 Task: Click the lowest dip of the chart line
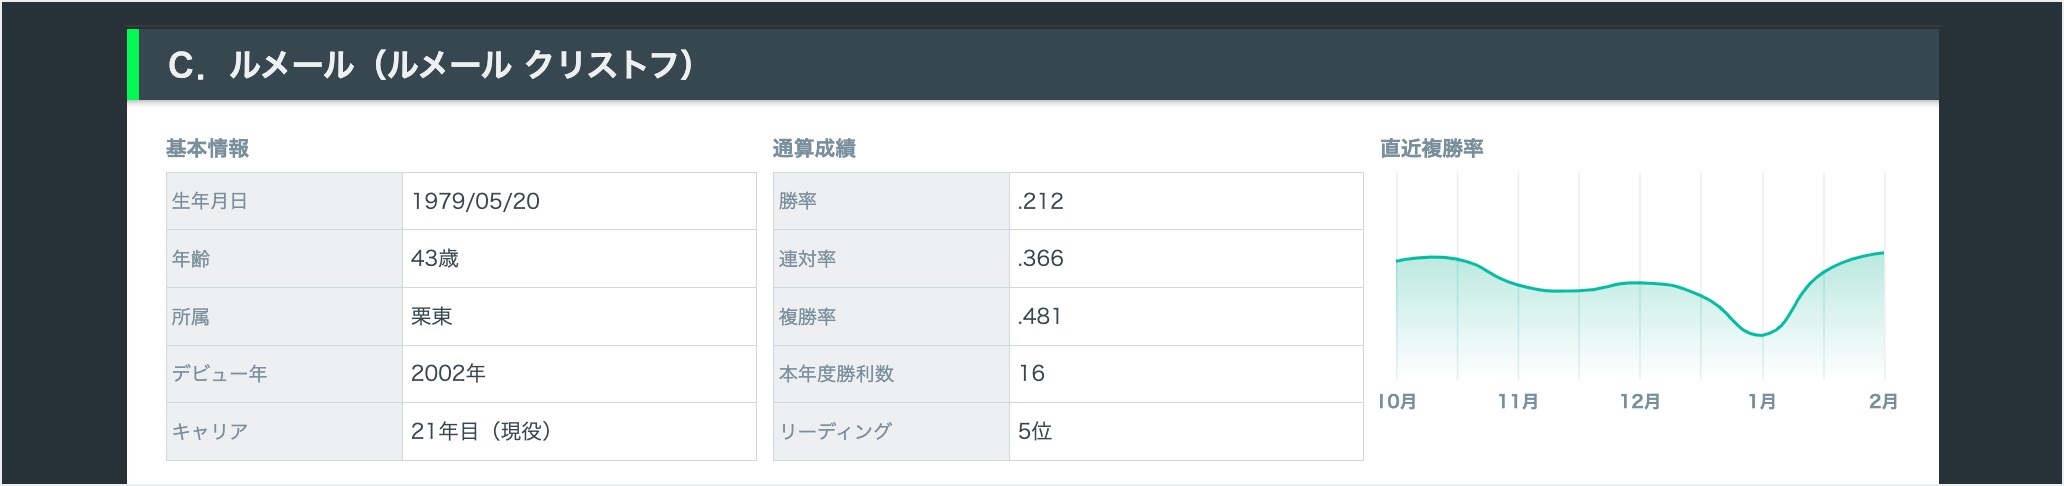[1761, 335]
